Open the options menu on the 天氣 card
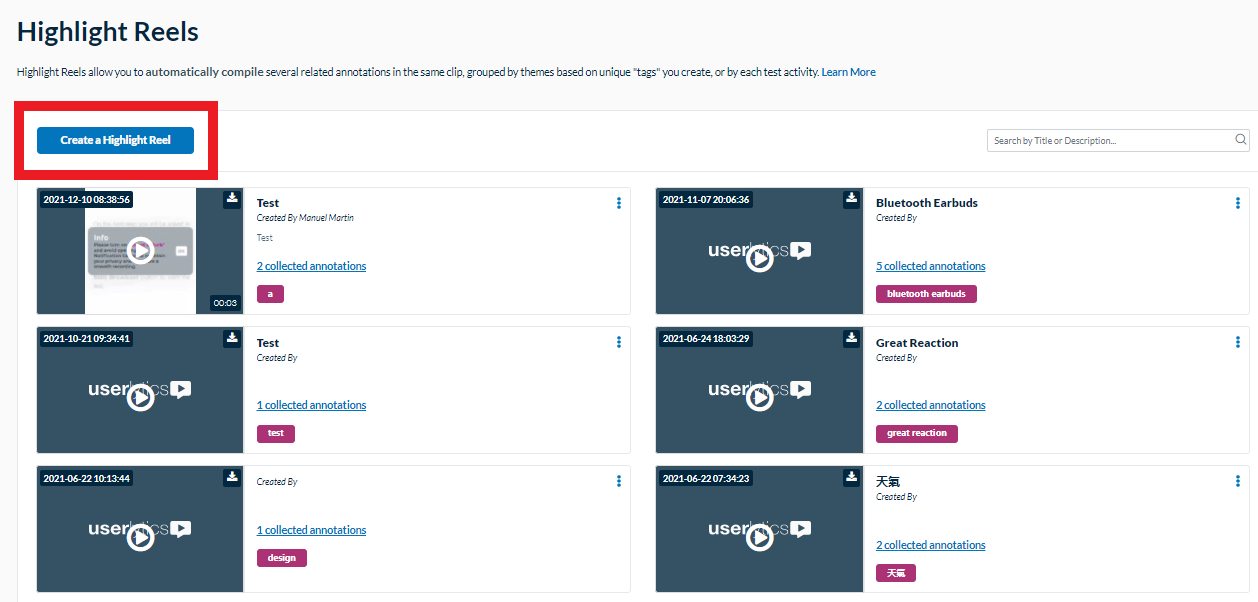The image size is (1258, 602). point(1238,481)
